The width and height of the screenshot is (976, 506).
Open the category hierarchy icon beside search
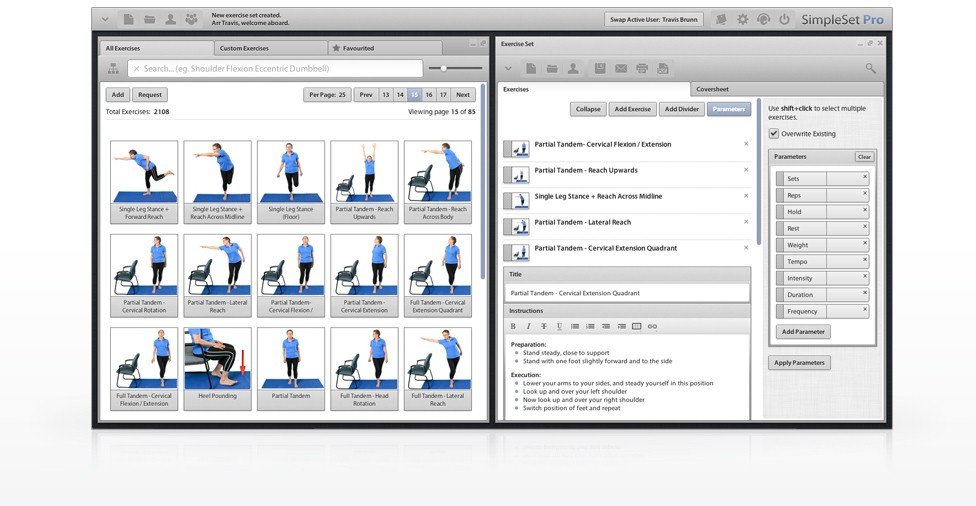(113, 68)
